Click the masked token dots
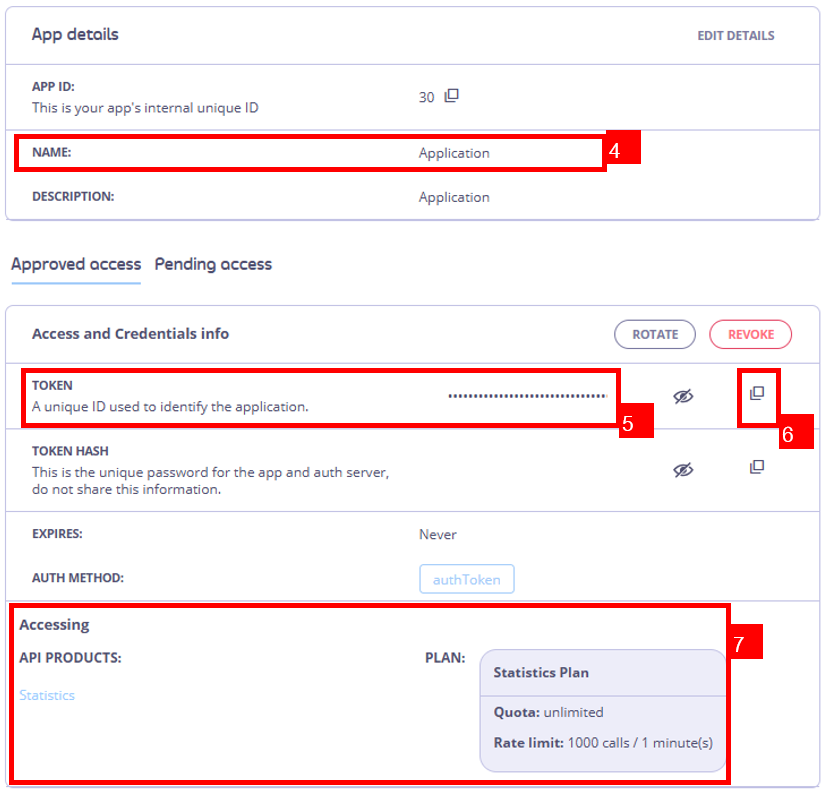The width and height of the screenshot is (837, 797). (527, 396)
